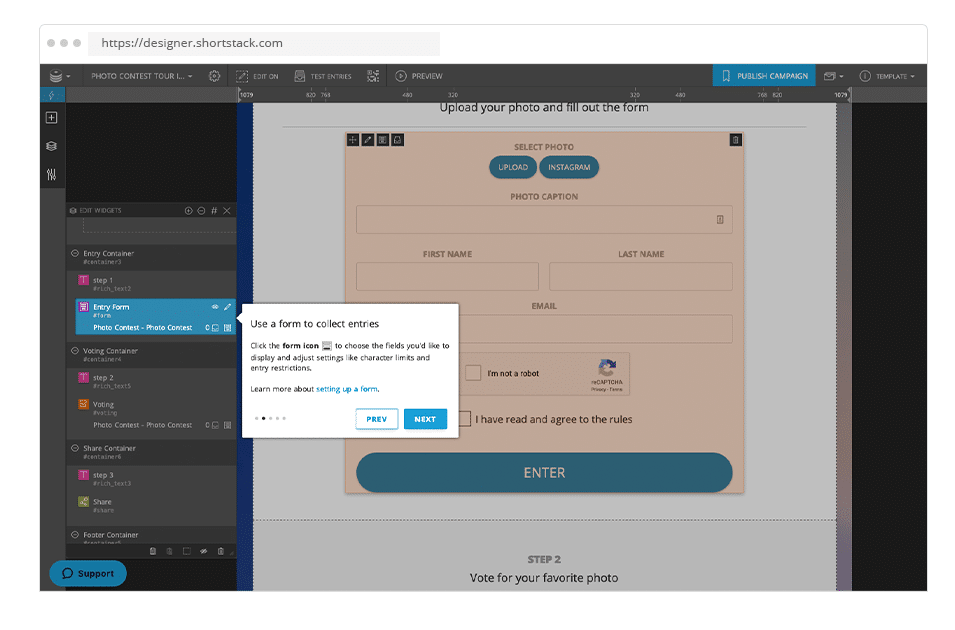
Task: Tick 'I have read and agree to the rules'
Action: pos(464,419)
